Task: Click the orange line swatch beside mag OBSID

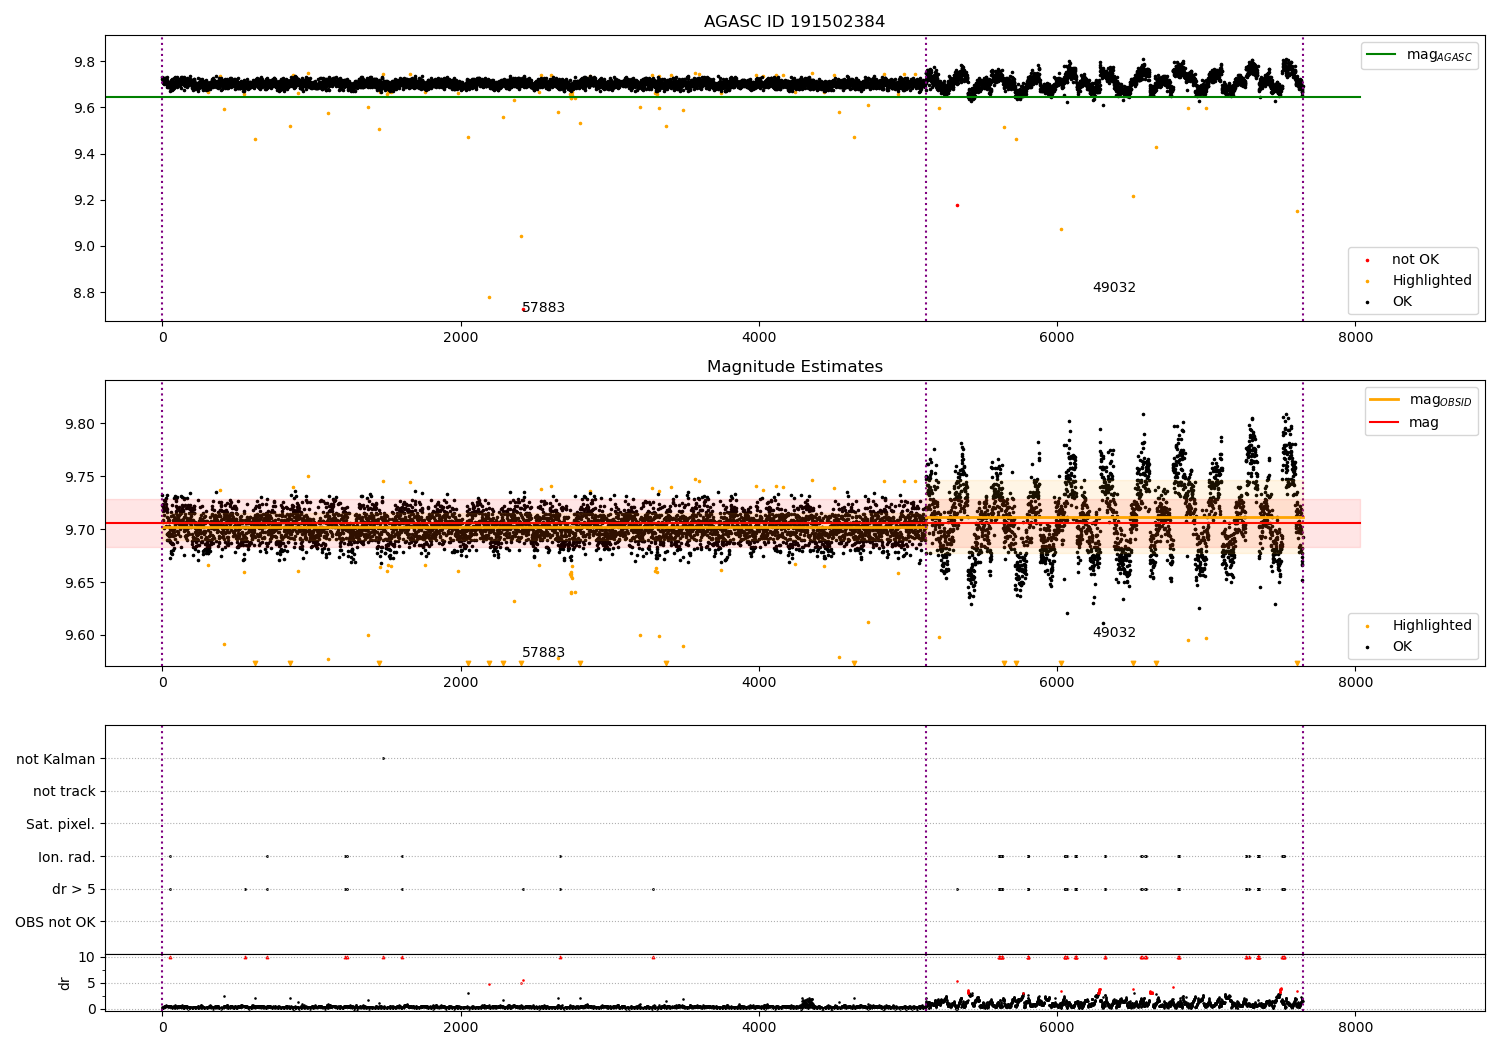Action: click(1385, 400)
